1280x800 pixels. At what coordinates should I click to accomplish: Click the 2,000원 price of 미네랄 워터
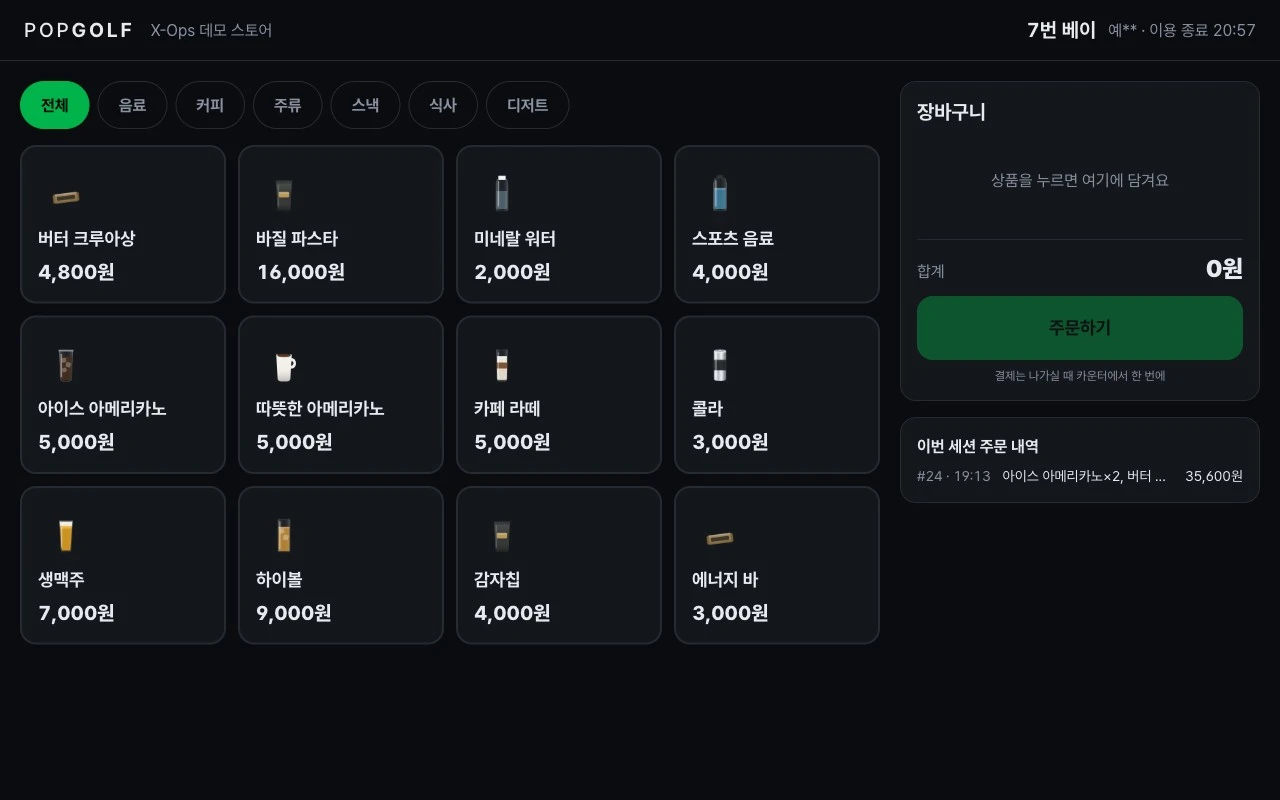512,272
